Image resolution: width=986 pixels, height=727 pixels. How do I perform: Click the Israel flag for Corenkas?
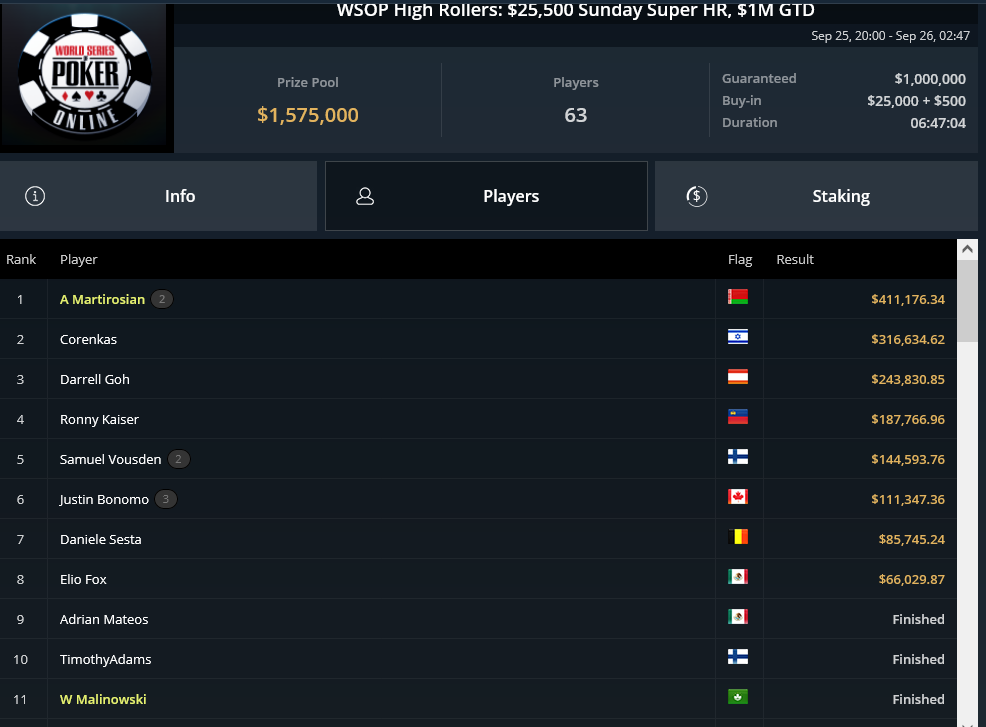[738, 337]
